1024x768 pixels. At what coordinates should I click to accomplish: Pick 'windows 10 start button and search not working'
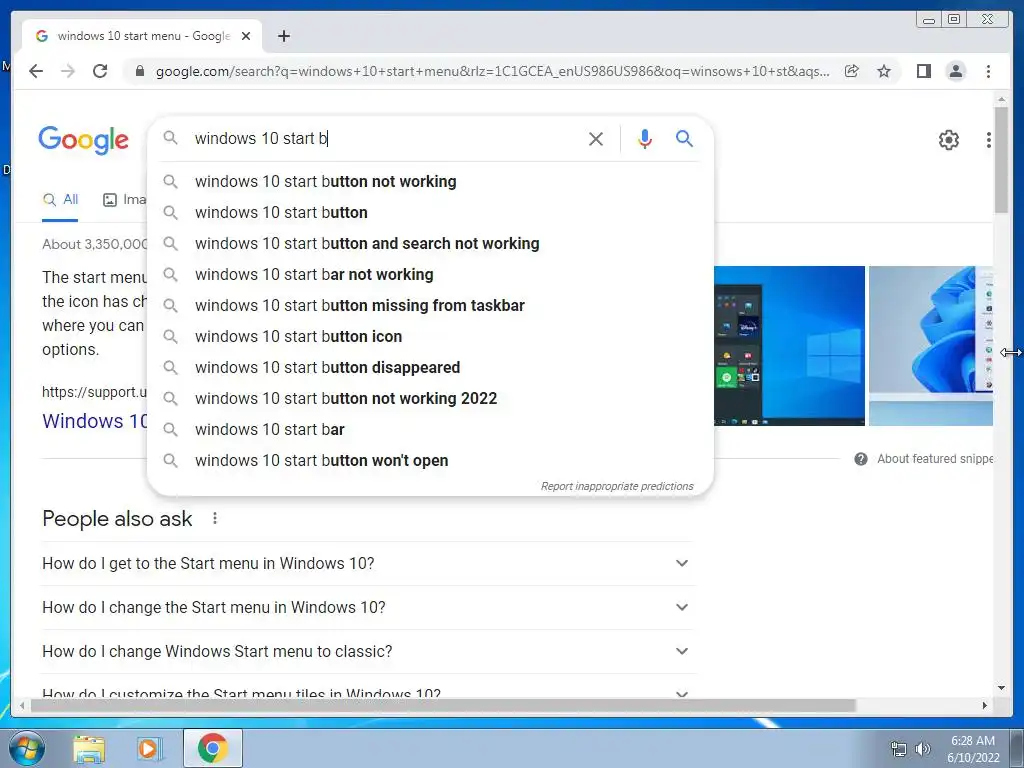point(430,244)
